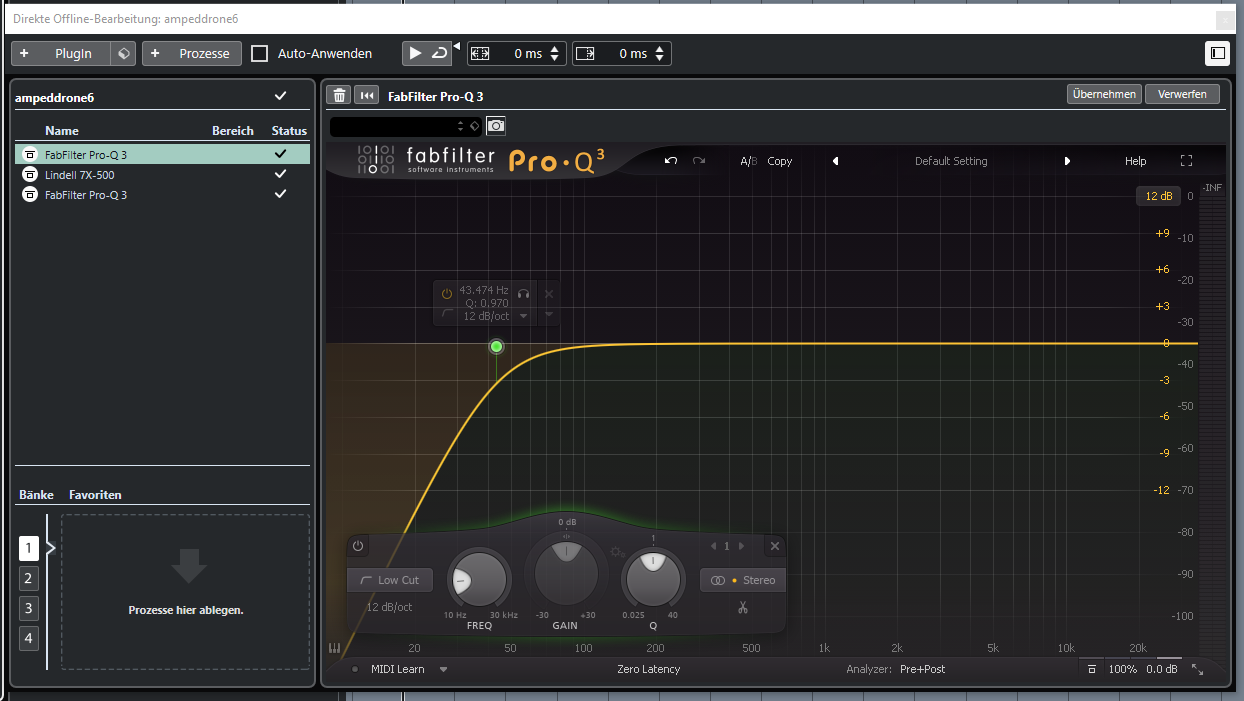
Task: Start audition playback
Action: [x=416, y=53]
